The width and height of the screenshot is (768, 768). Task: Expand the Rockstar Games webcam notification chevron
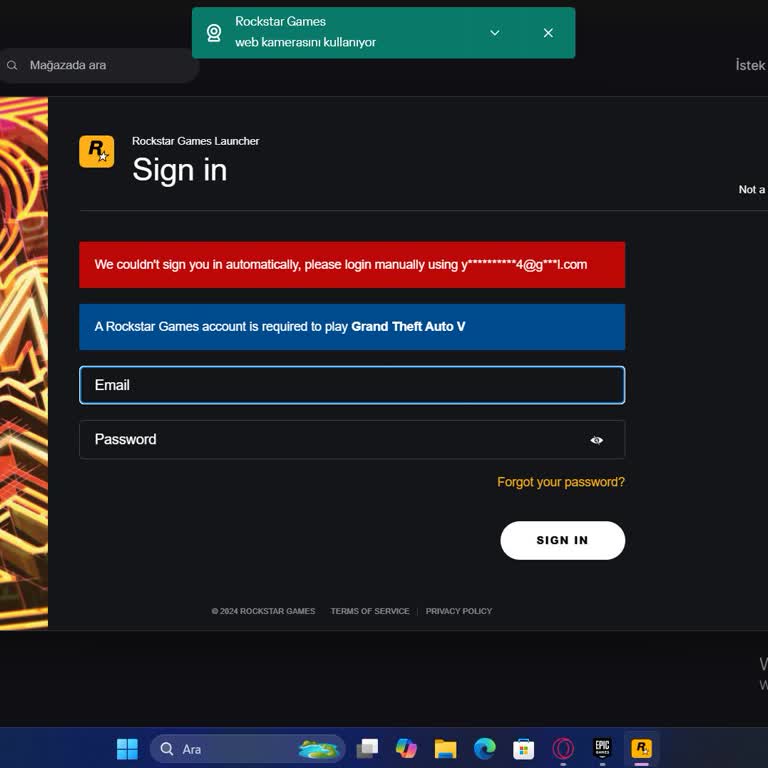[x=495, y=33]
